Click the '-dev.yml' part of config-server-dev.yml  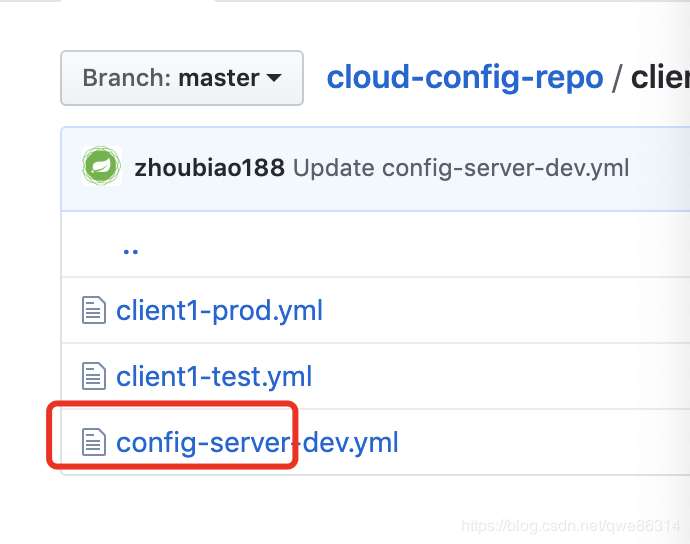[350, 441]
